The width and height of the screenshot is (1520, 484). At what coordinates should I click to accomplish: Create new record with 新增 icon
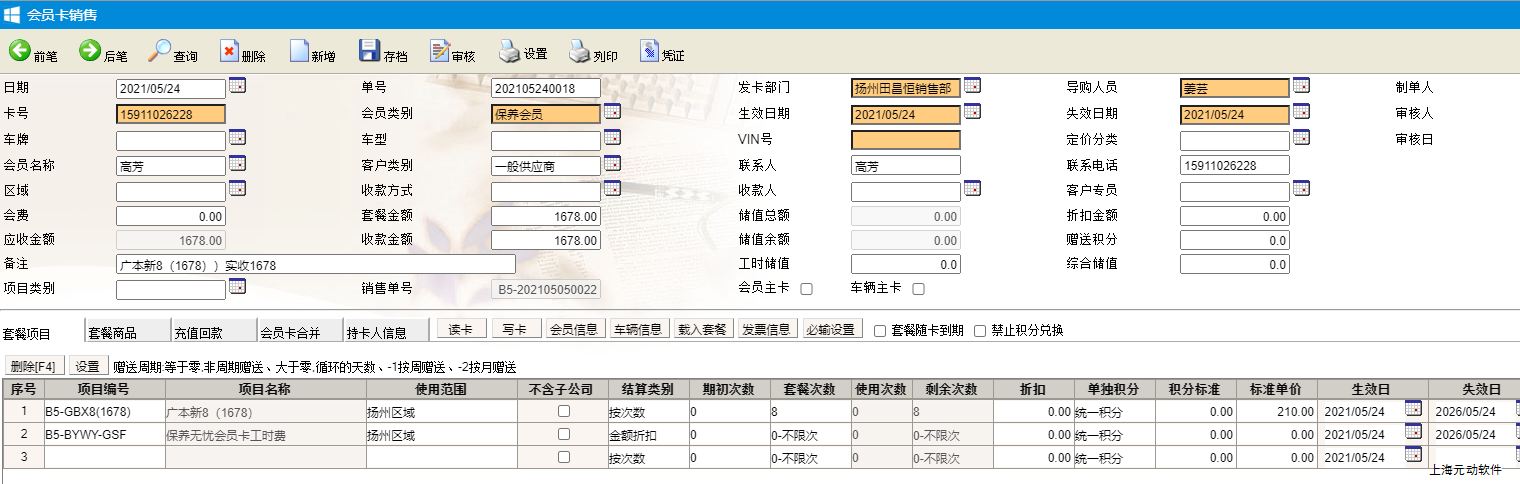click(x=299, y=52)
